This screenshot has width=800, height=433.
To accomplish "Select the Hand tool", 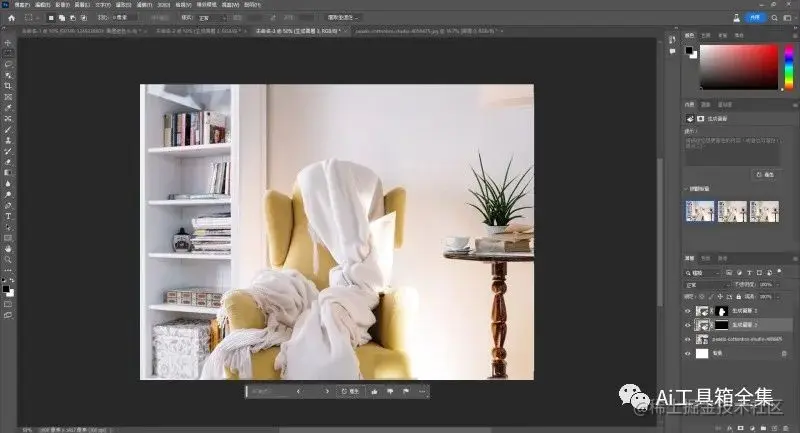I will coord(8,249).
